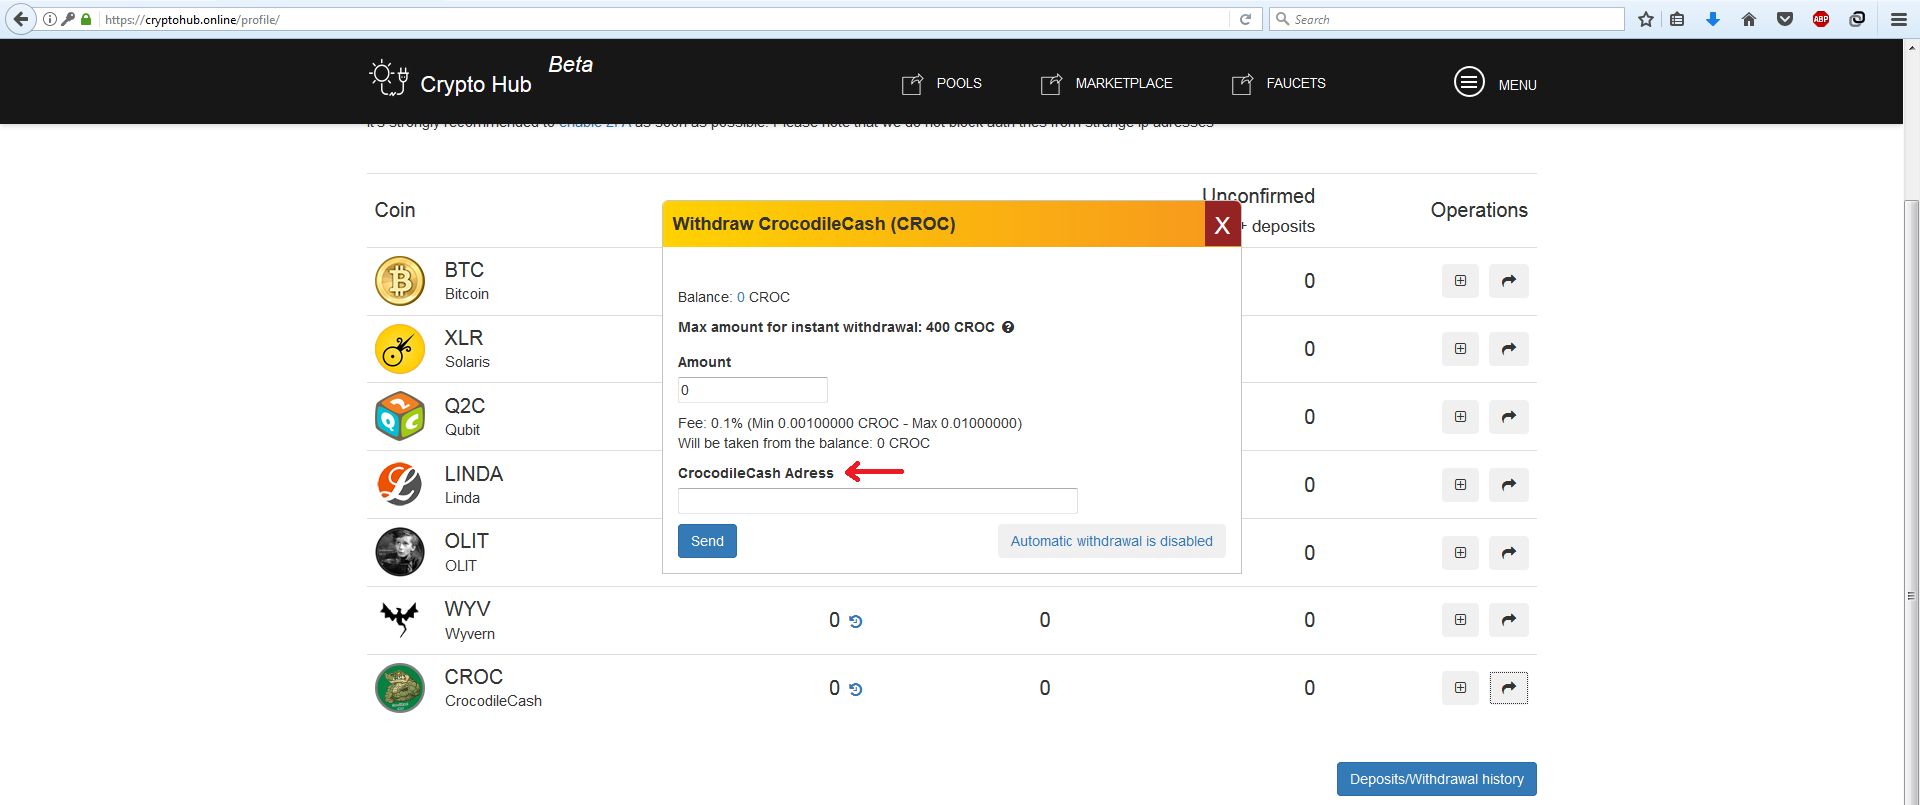Open the site MENU hamburger
The width and height of the screenshot is (1920, 805).
coord(1495,83)
